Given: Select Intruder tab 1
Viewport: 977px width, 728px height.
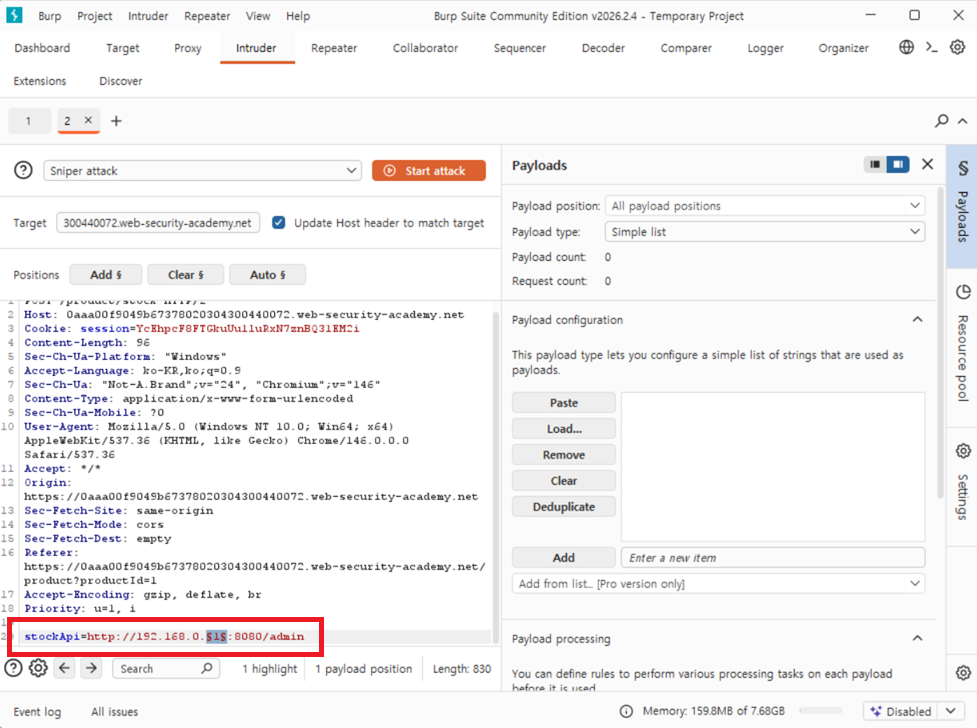Looking at the screenshot, I should coord(29,121).
